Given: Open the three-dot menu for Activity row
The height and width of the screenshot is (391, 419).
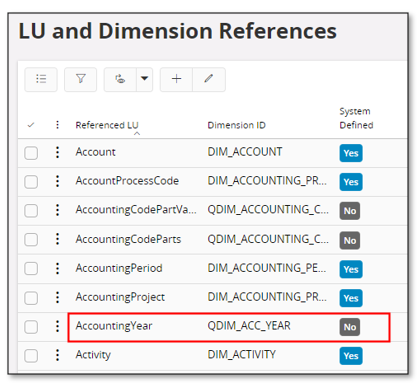Looking at the screenshot, I should click(57, 355).
